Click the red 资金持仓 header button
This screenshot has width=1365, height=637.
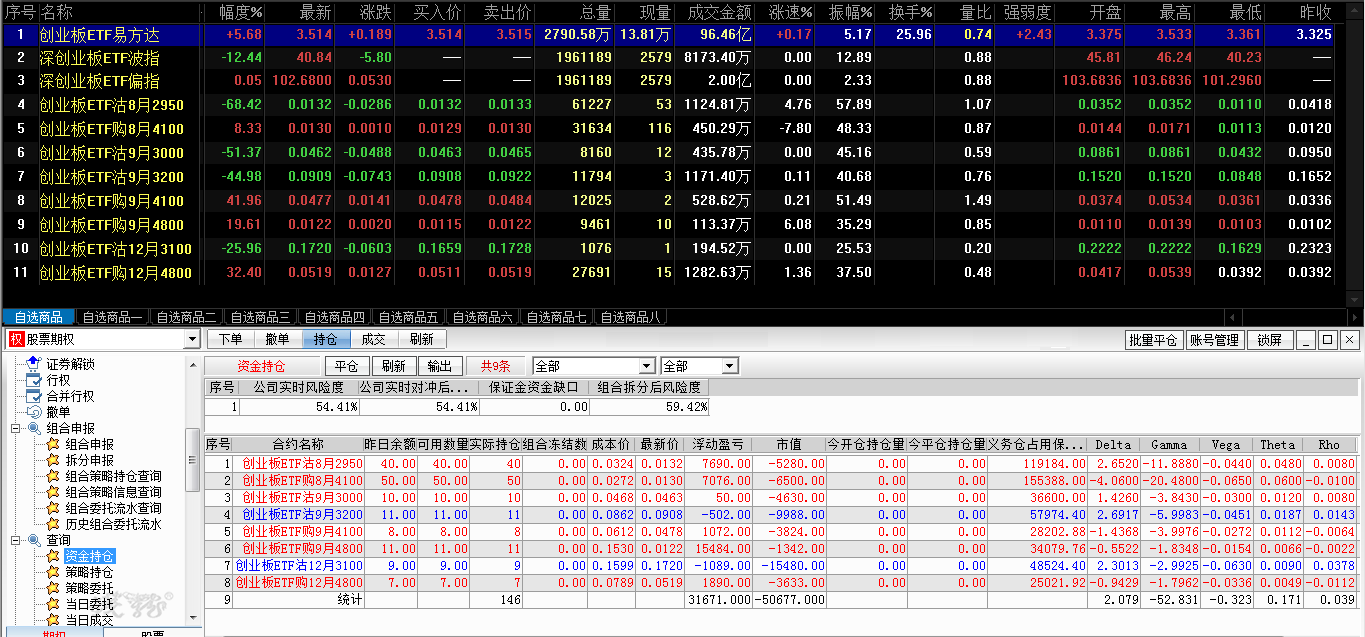pos(261,367)
